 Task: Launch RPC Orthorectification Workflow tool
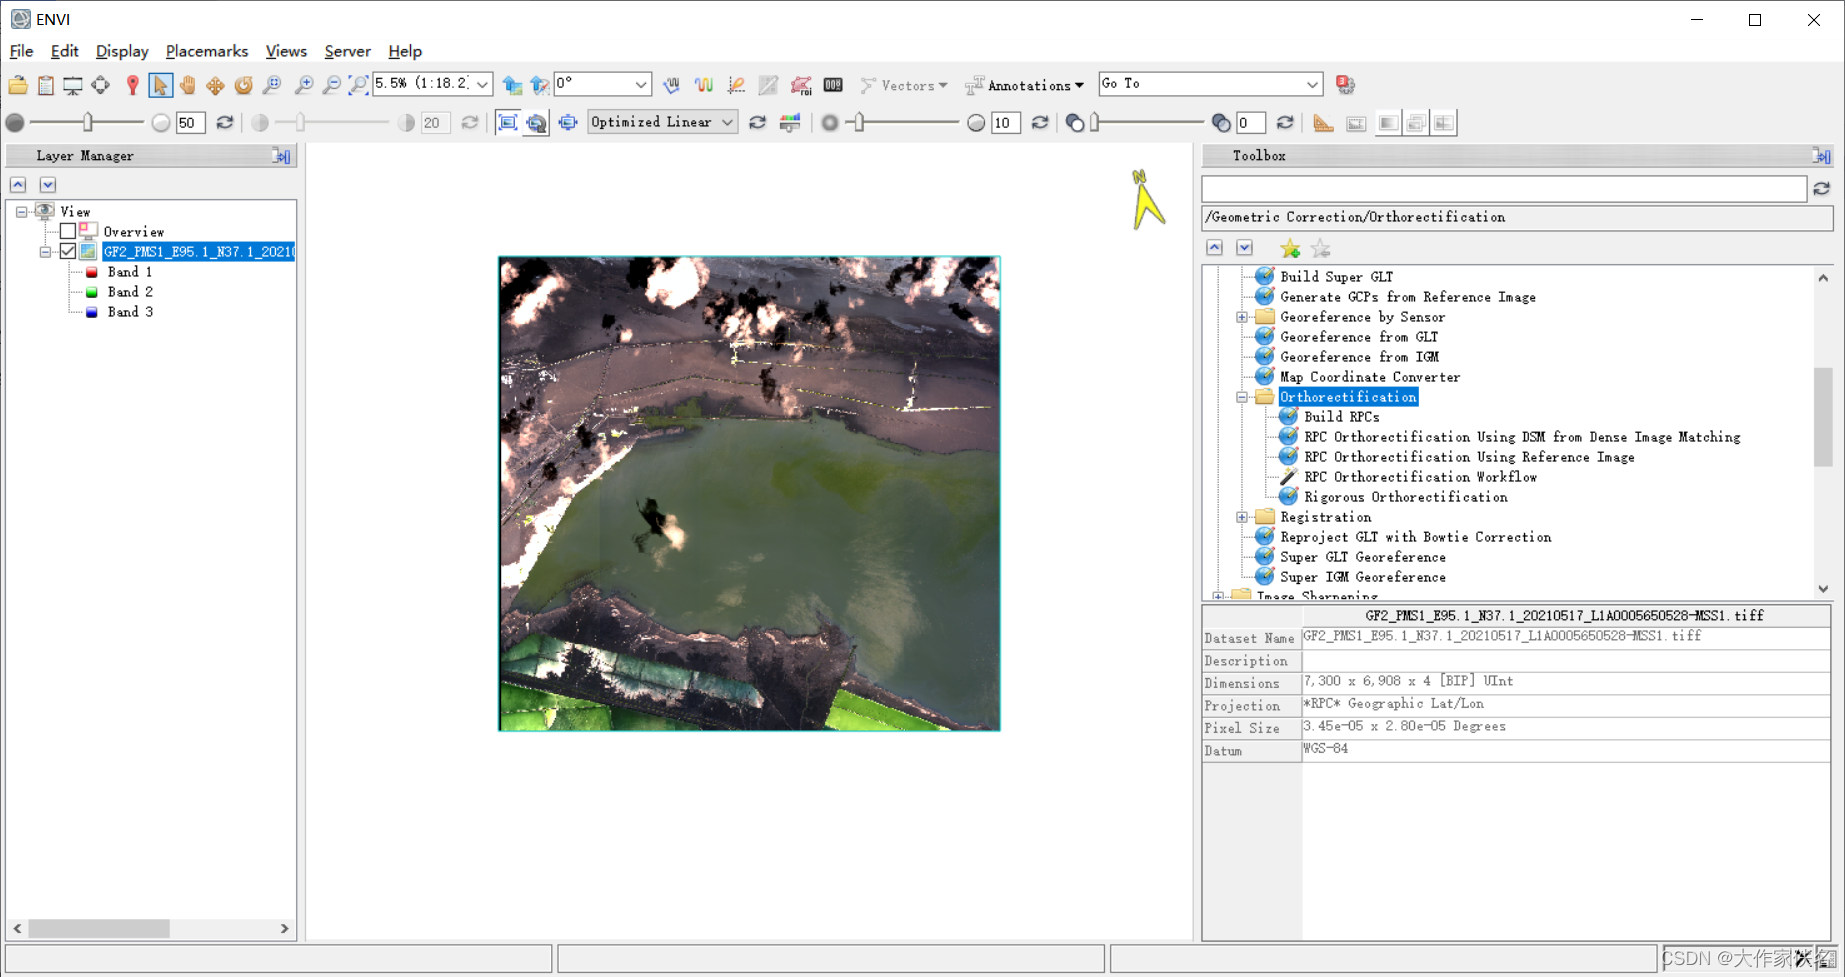point(1420,477)
